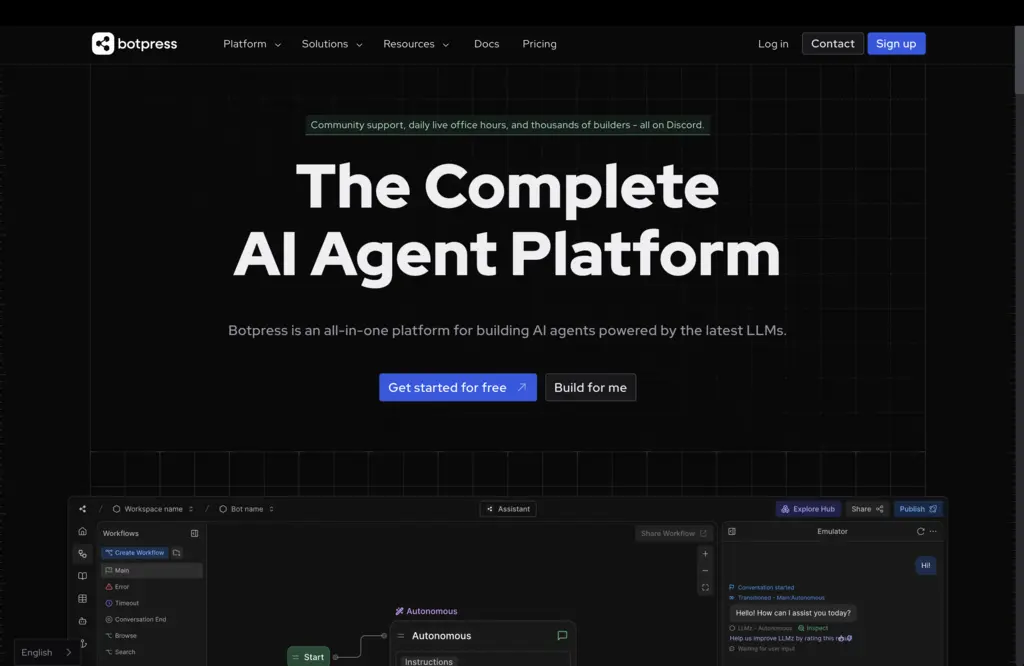Open the Pricing page

tap(539, 44)
